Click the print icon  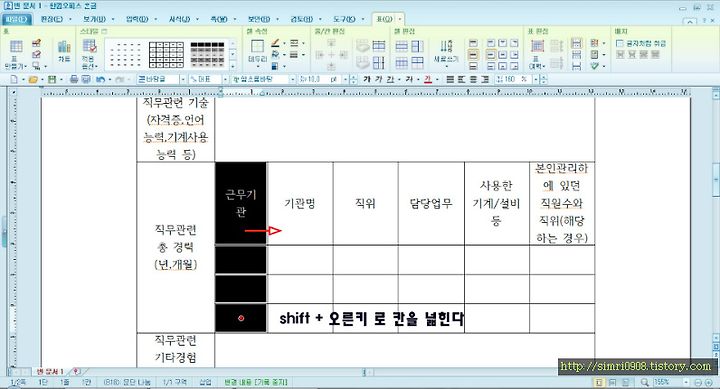(74, 79)
